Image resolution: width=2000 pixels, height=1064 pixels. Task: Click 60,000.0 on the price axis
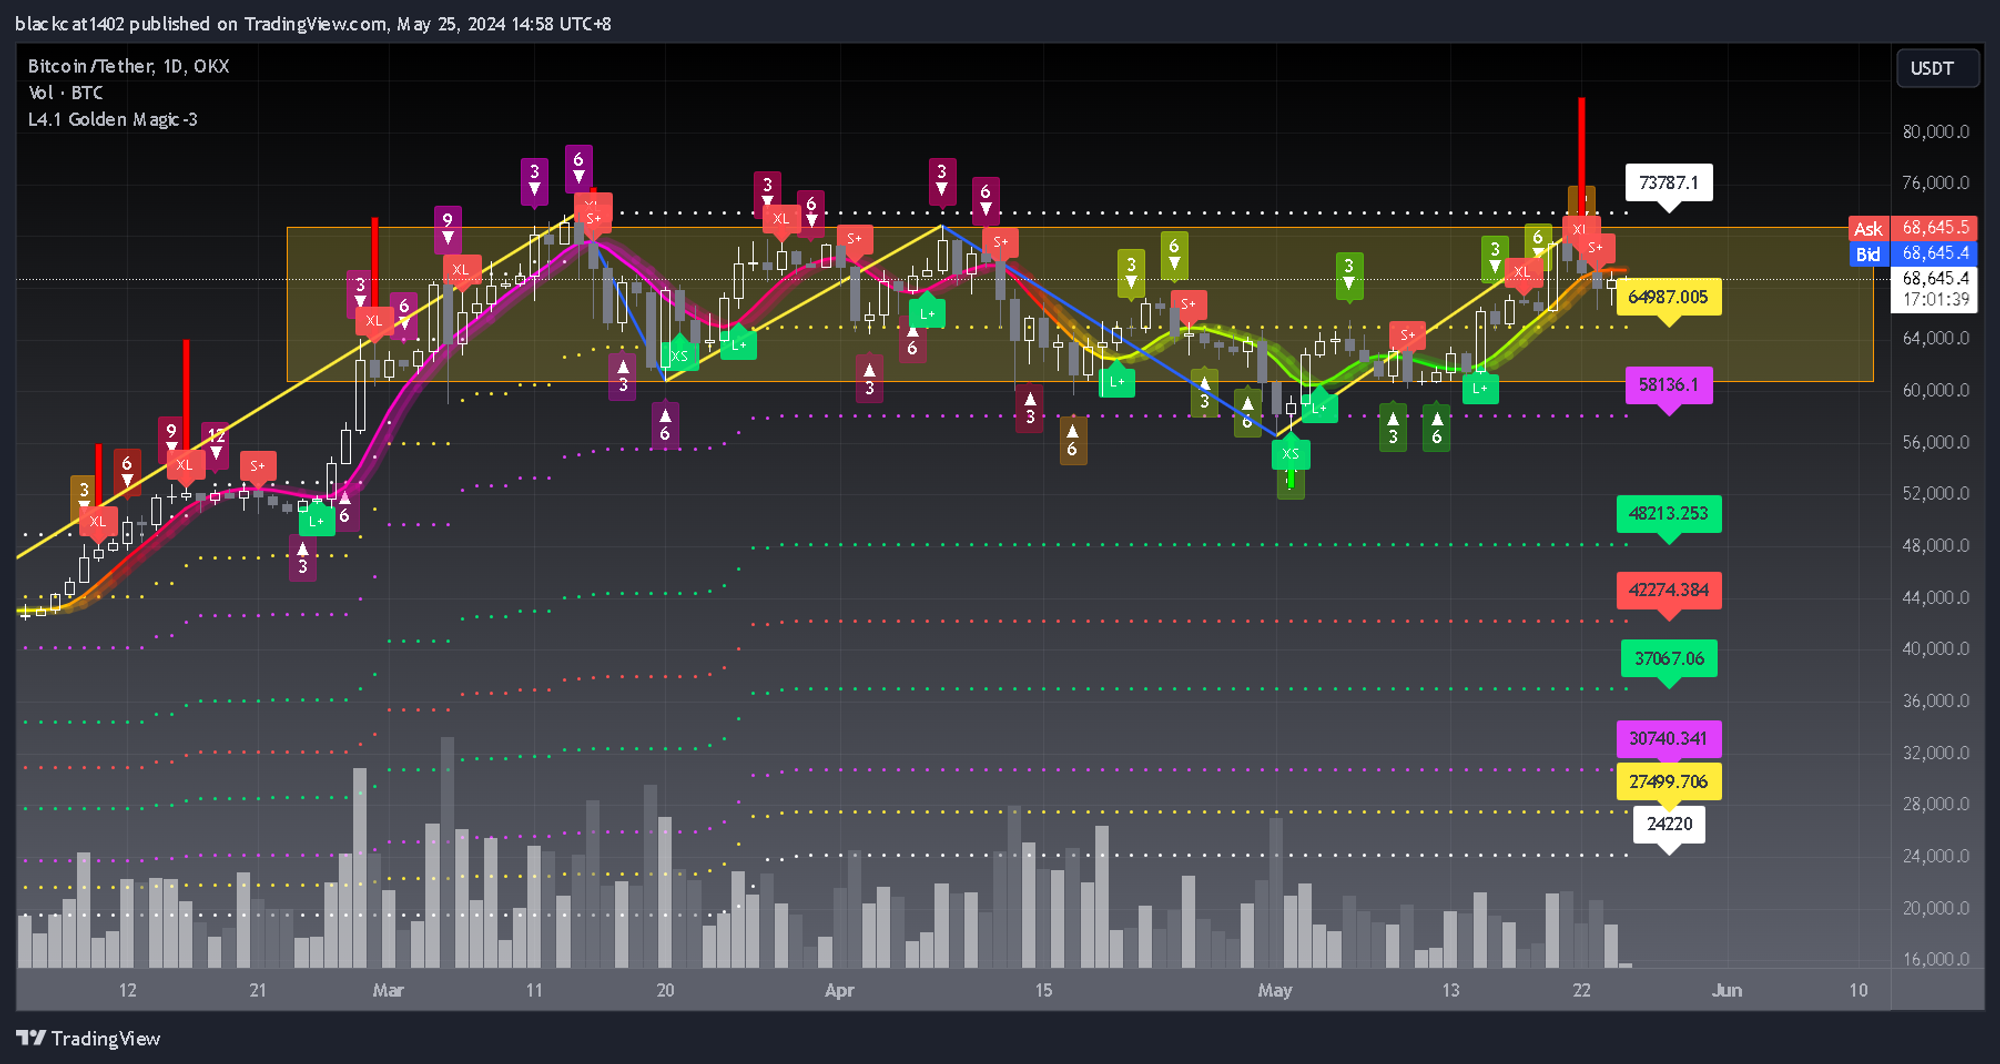click(x=1936, y=391)
